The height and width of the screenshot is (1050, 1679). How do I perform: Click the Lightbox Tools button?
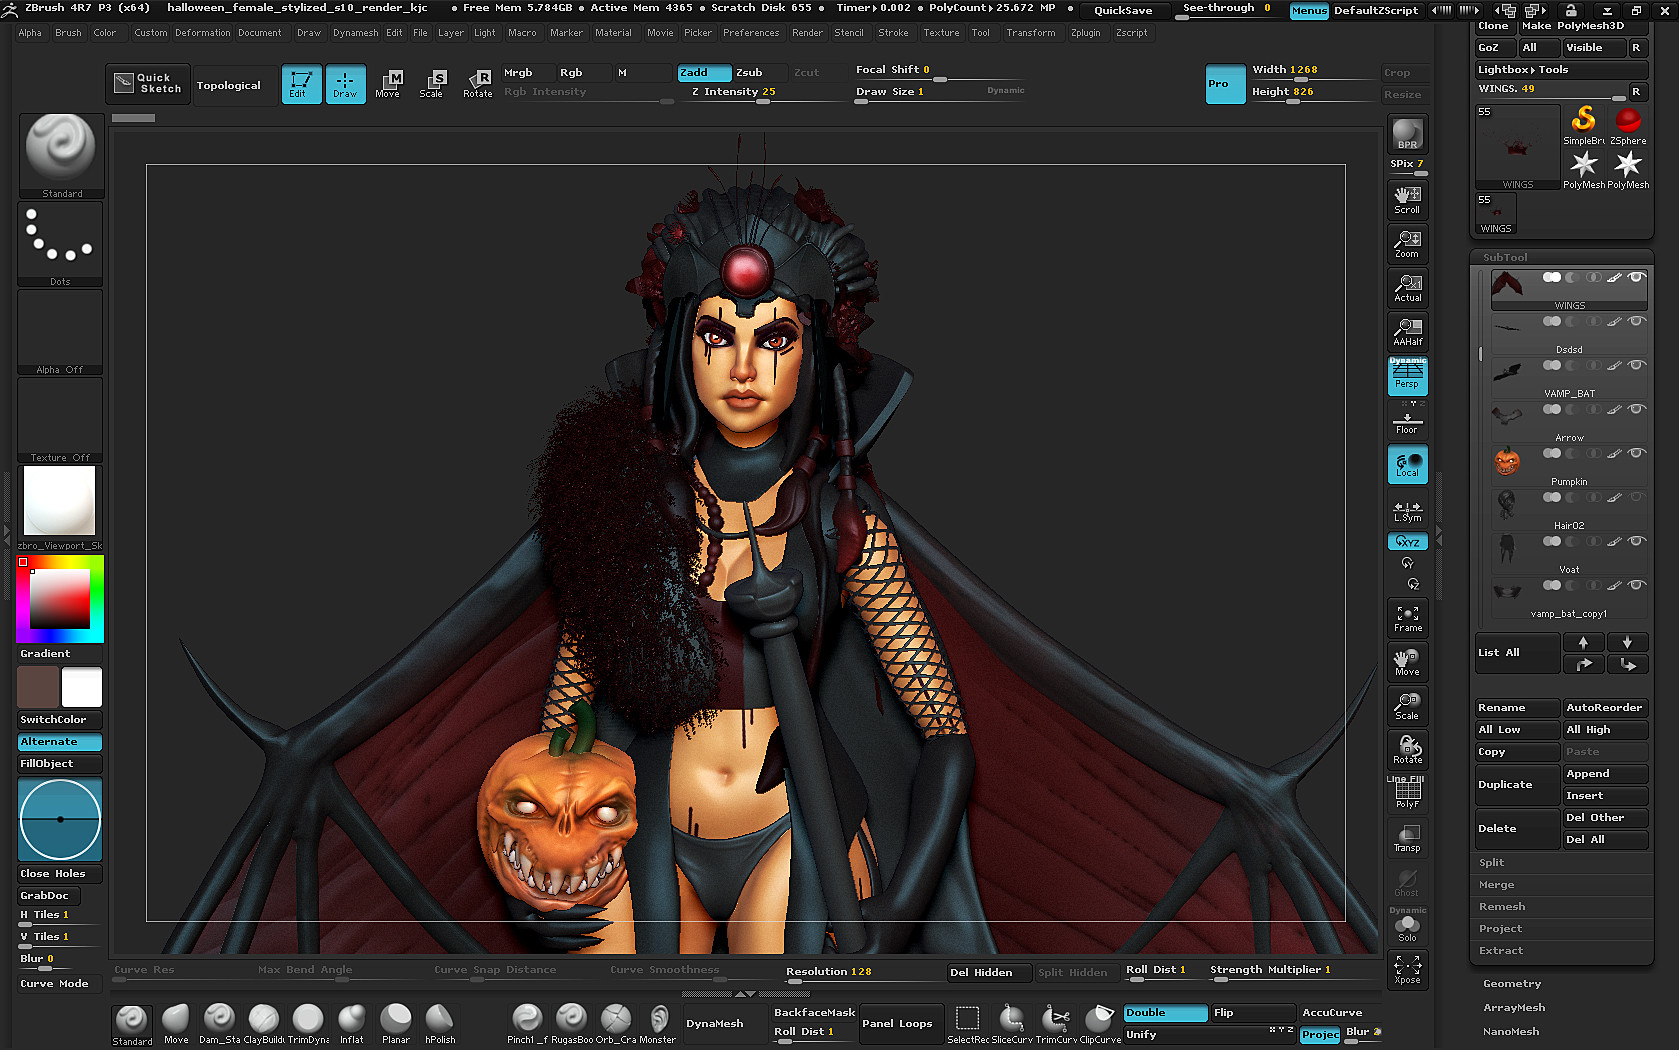click(x=1562, y=70)
